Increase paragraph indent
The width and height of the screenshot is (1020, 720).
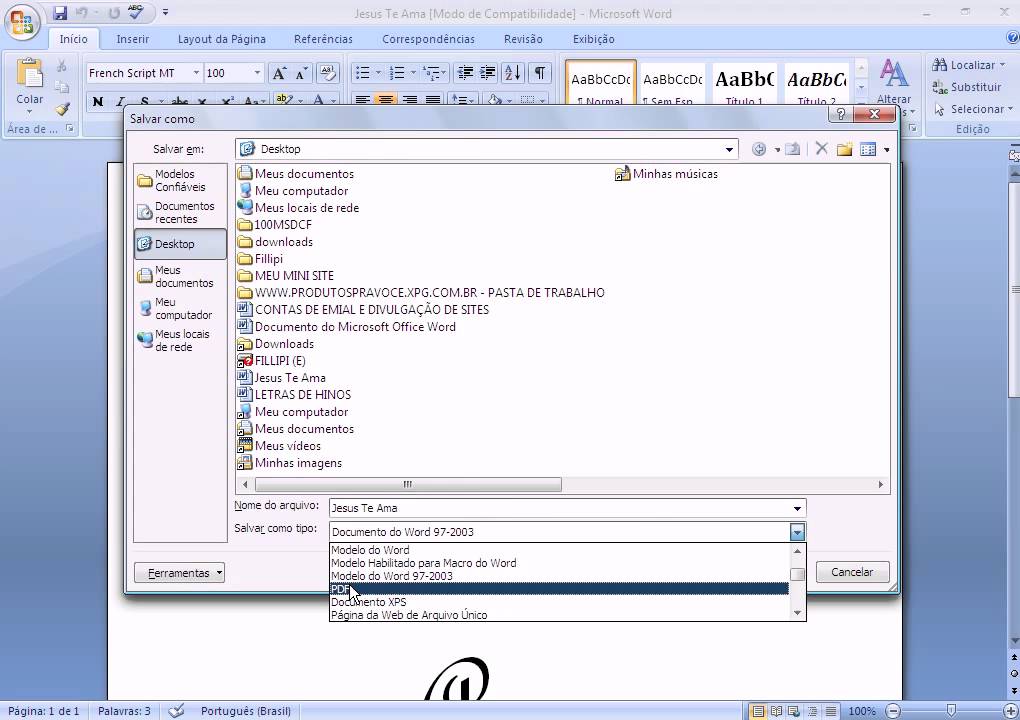(488, 73)
